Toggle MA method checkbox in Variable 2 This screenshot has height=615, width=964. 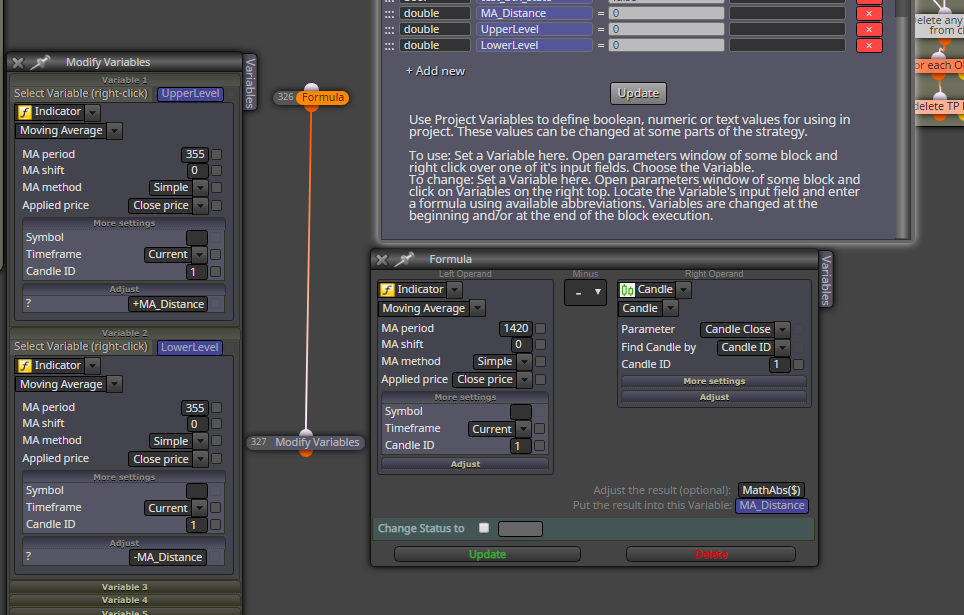pos(216,441)
